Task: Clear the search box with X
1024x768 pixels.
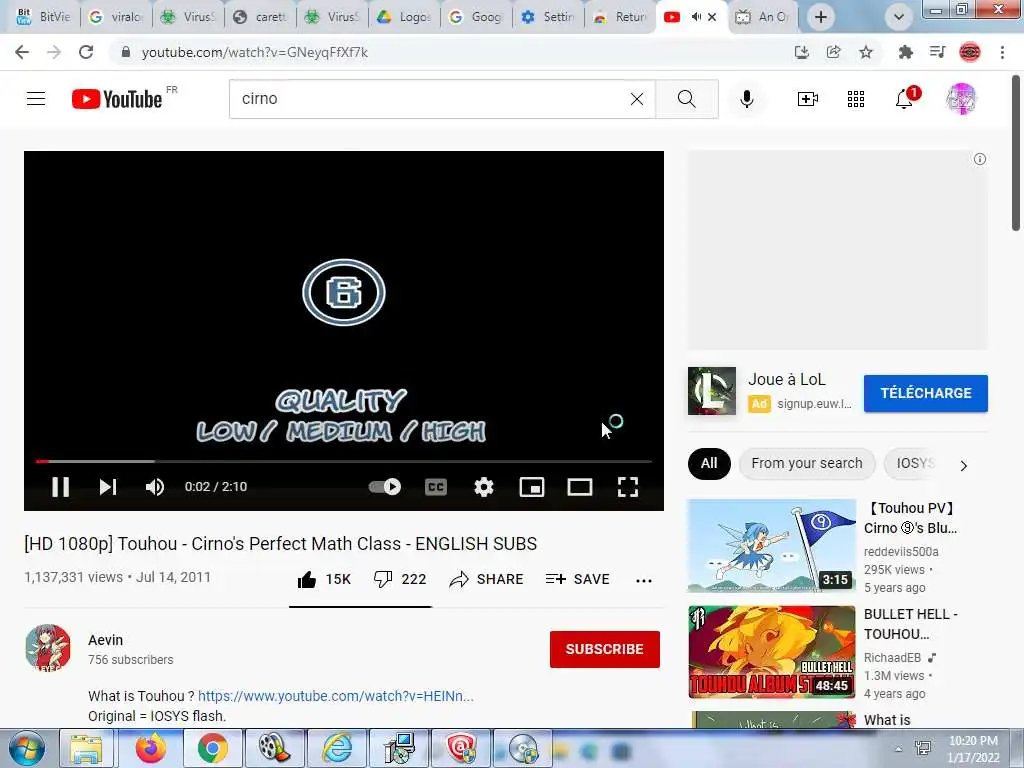Action: [637, 99]
